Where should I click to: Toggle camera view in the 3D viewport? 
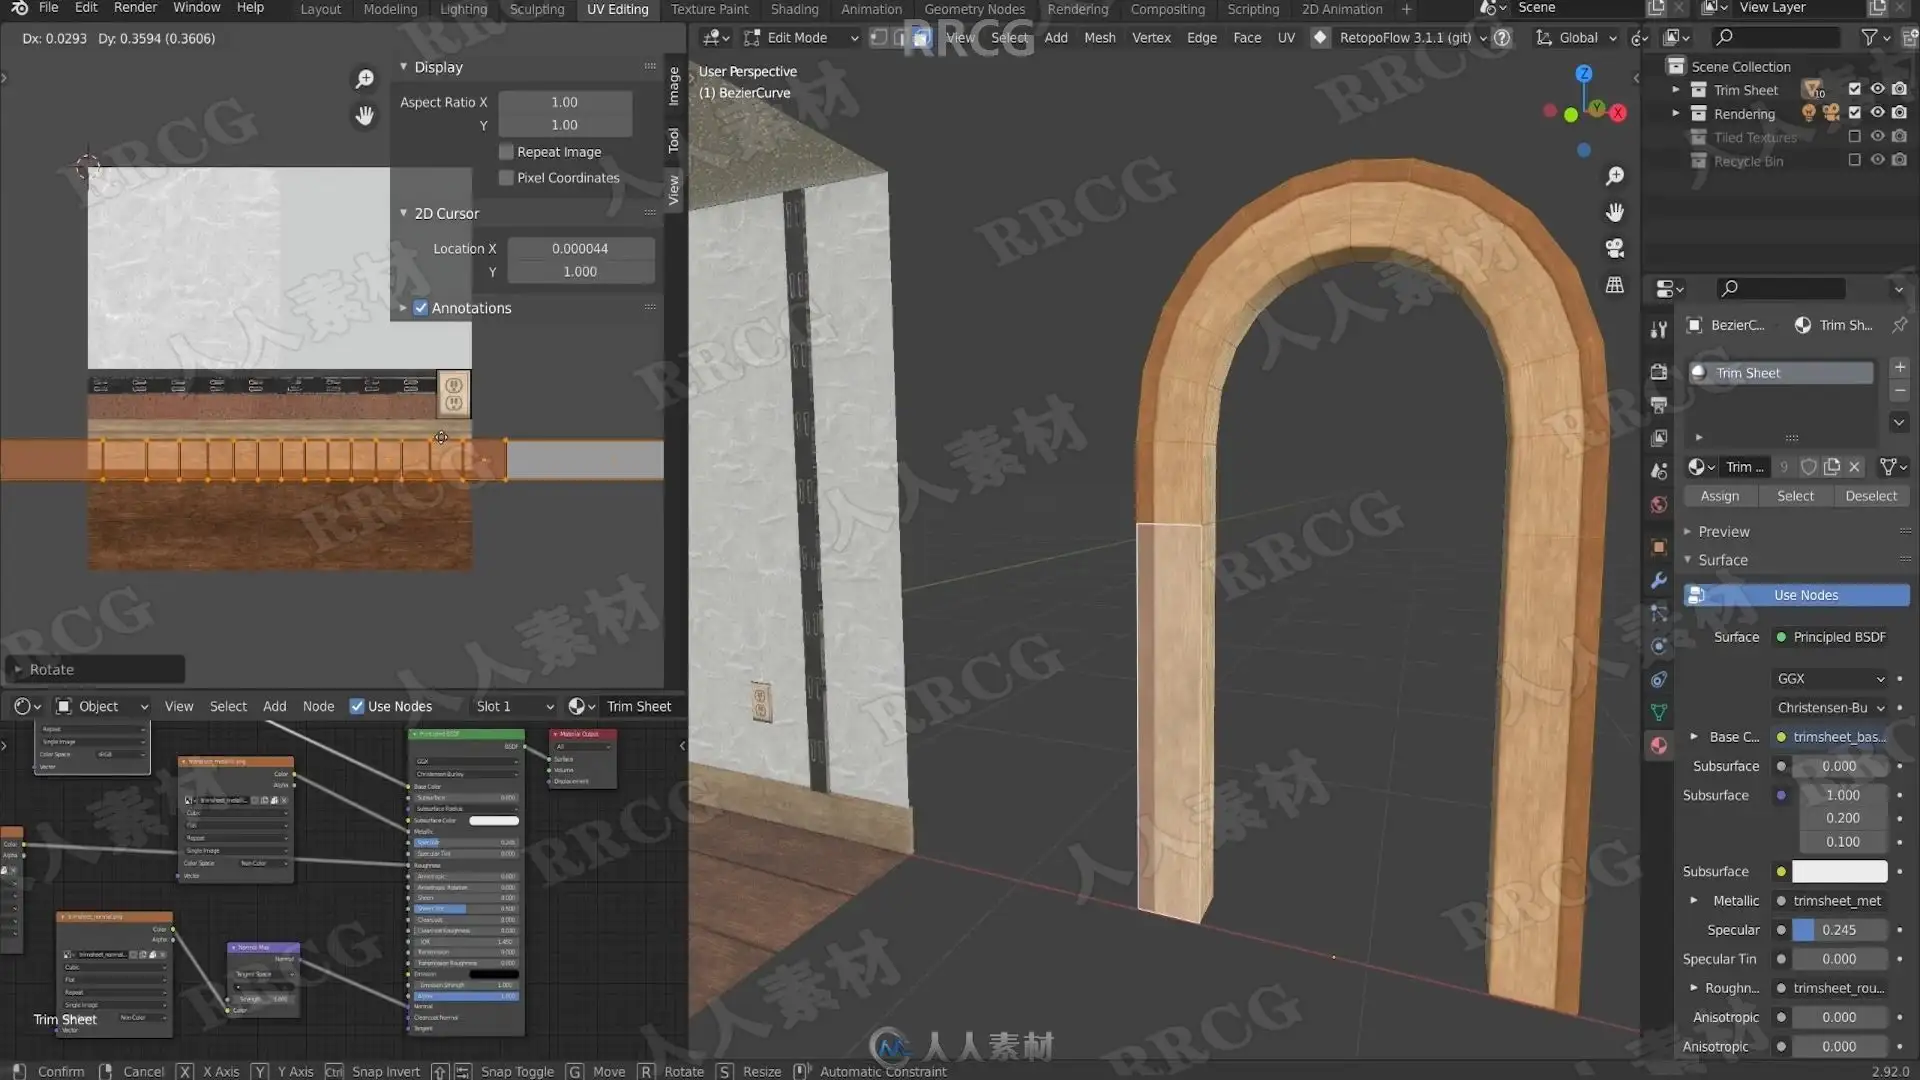click(1614, 248)
